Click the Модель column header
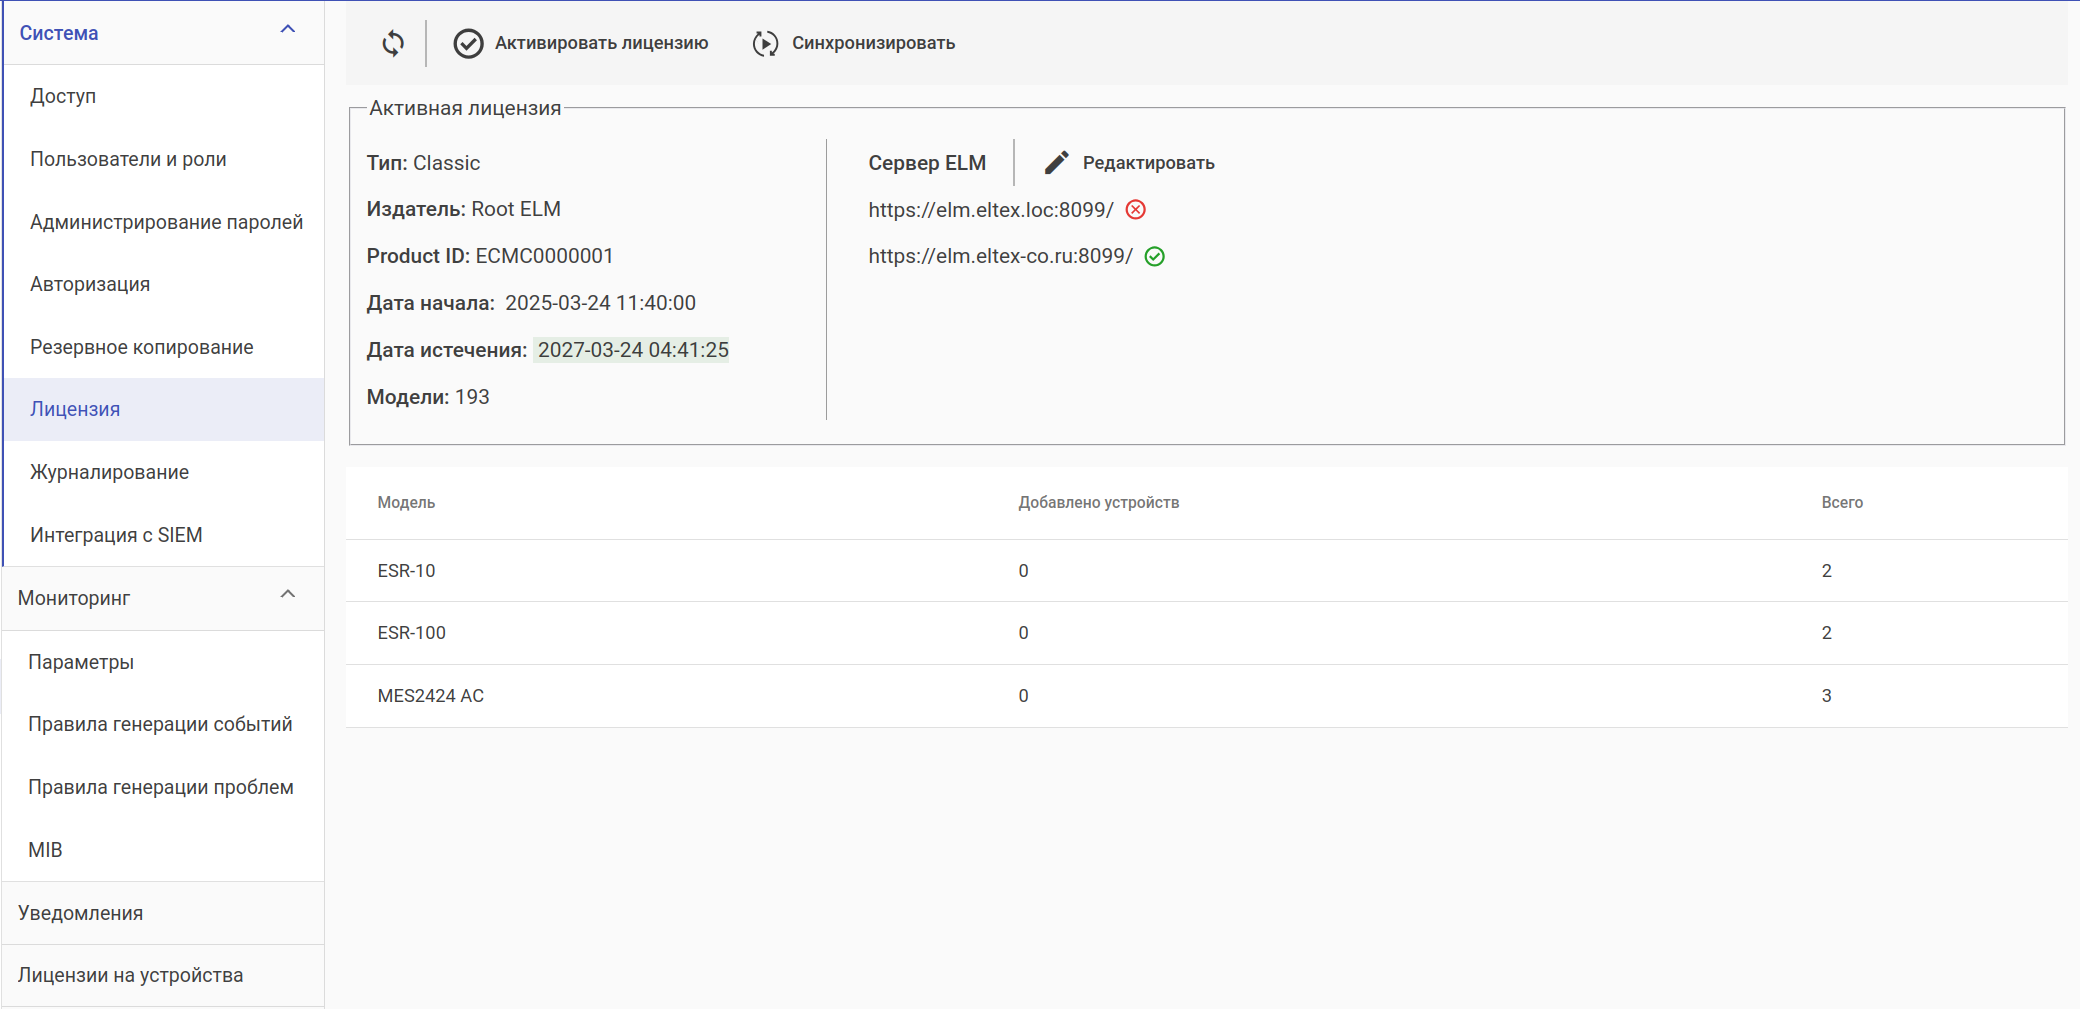The width and height of the screenshot is (2080, 1009). [406, 503]
